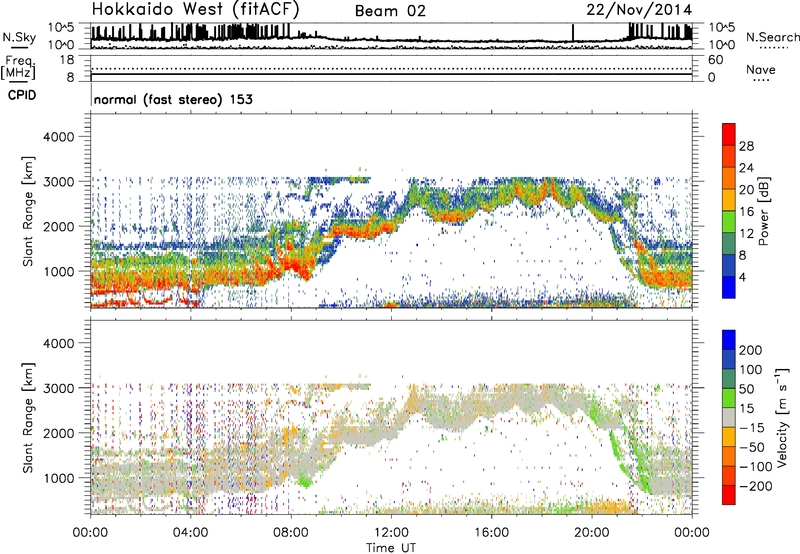Image resolution: width=800 pixels, height=554 pixels.
Task: Click the '200' tick on Velocity color bar
Action: click(x=751, y=350)
